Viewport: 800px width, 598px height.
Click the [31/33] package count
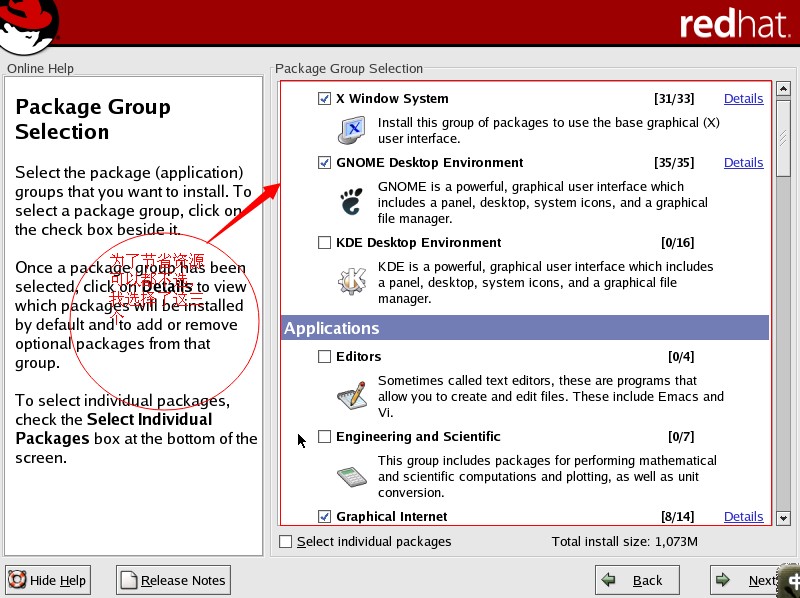point(674,98)
